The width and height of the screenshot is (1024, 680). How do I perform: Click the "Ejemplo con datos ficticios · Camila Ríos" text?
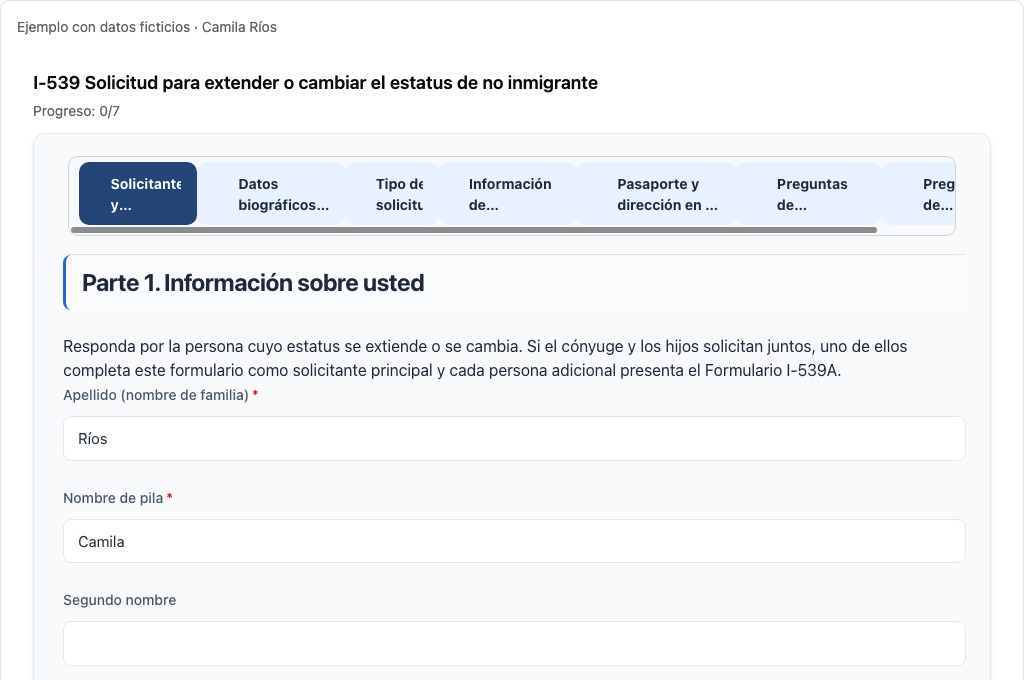click(147, 27)
